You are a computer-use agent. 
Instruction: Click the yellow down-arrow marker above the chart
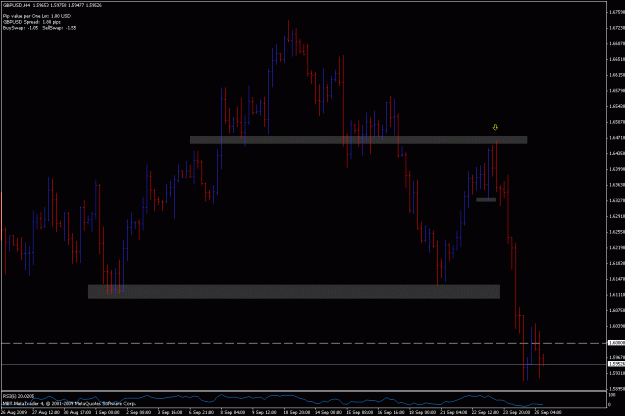pos(495,128)
